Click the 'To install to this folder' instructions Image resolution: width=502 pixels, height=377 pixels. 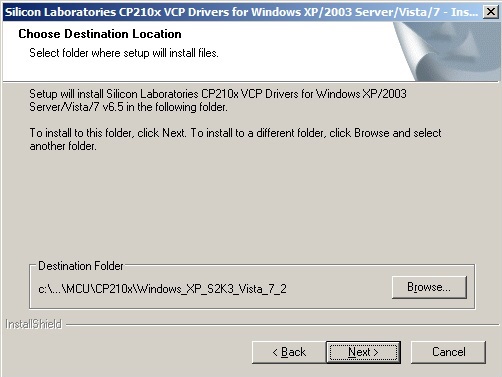click(235, 139)
